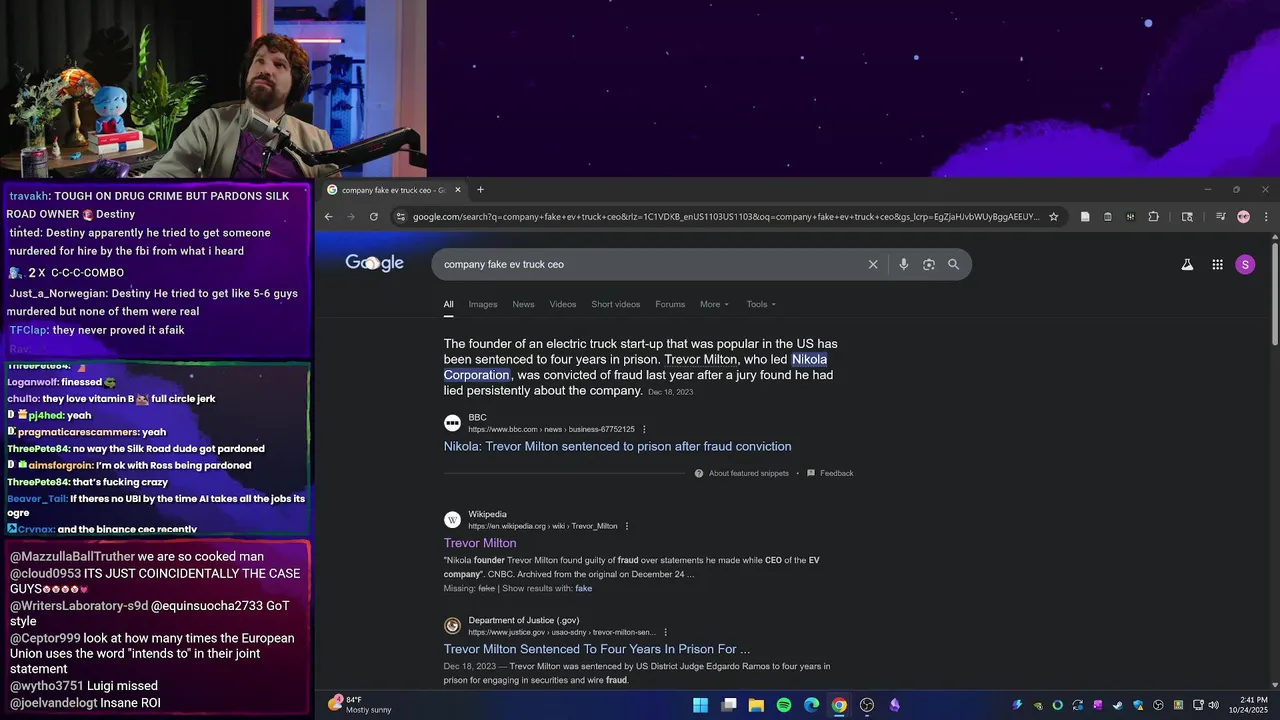Image resolution: width=1280 pixels, height=720 pixels.
Task: Open the three-dot menu beside BBC result
Action: pos(644,429)
